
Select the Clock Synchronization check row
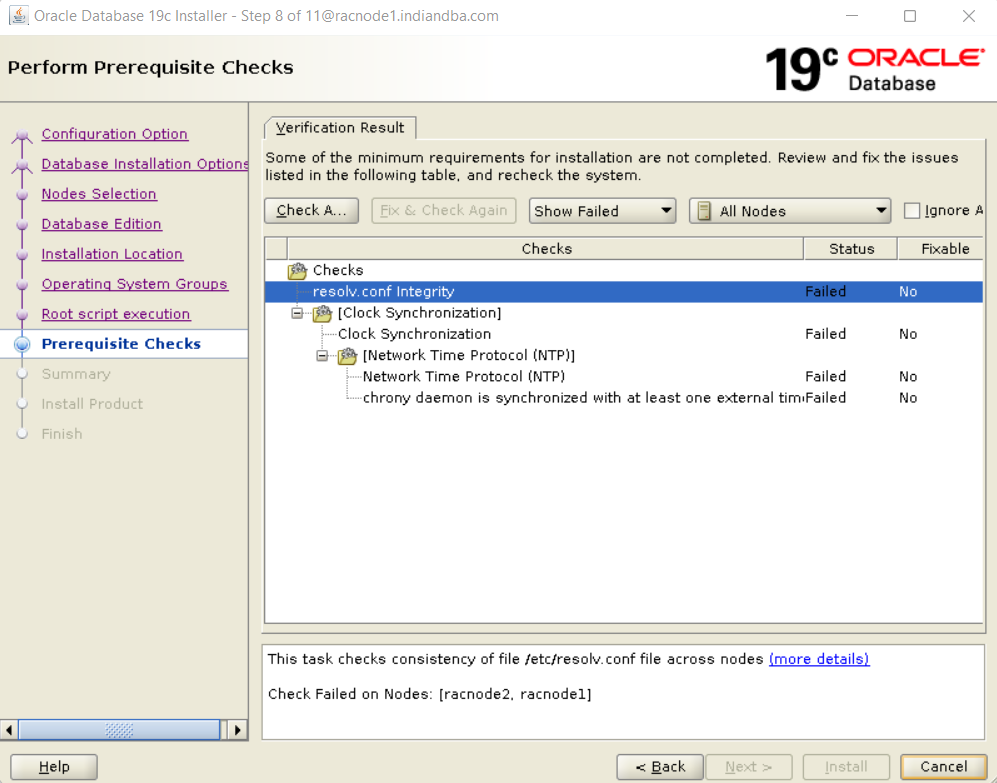coord(624,334)
